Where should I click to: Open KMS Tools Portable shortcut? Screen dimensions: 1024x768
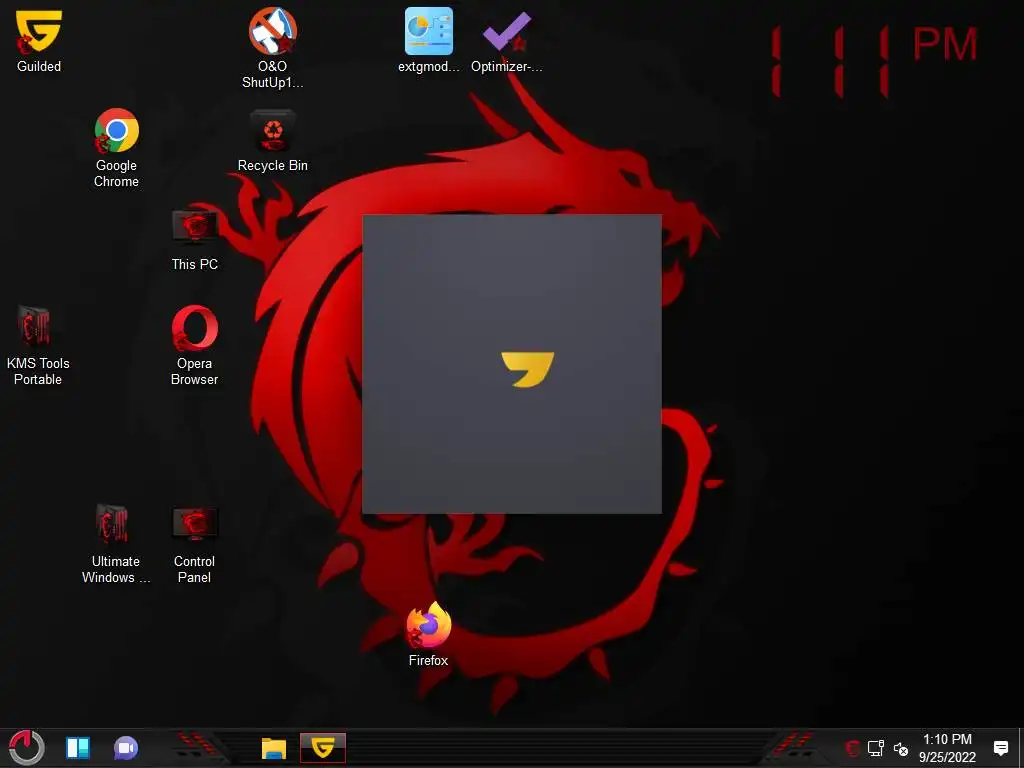(38, 345)
